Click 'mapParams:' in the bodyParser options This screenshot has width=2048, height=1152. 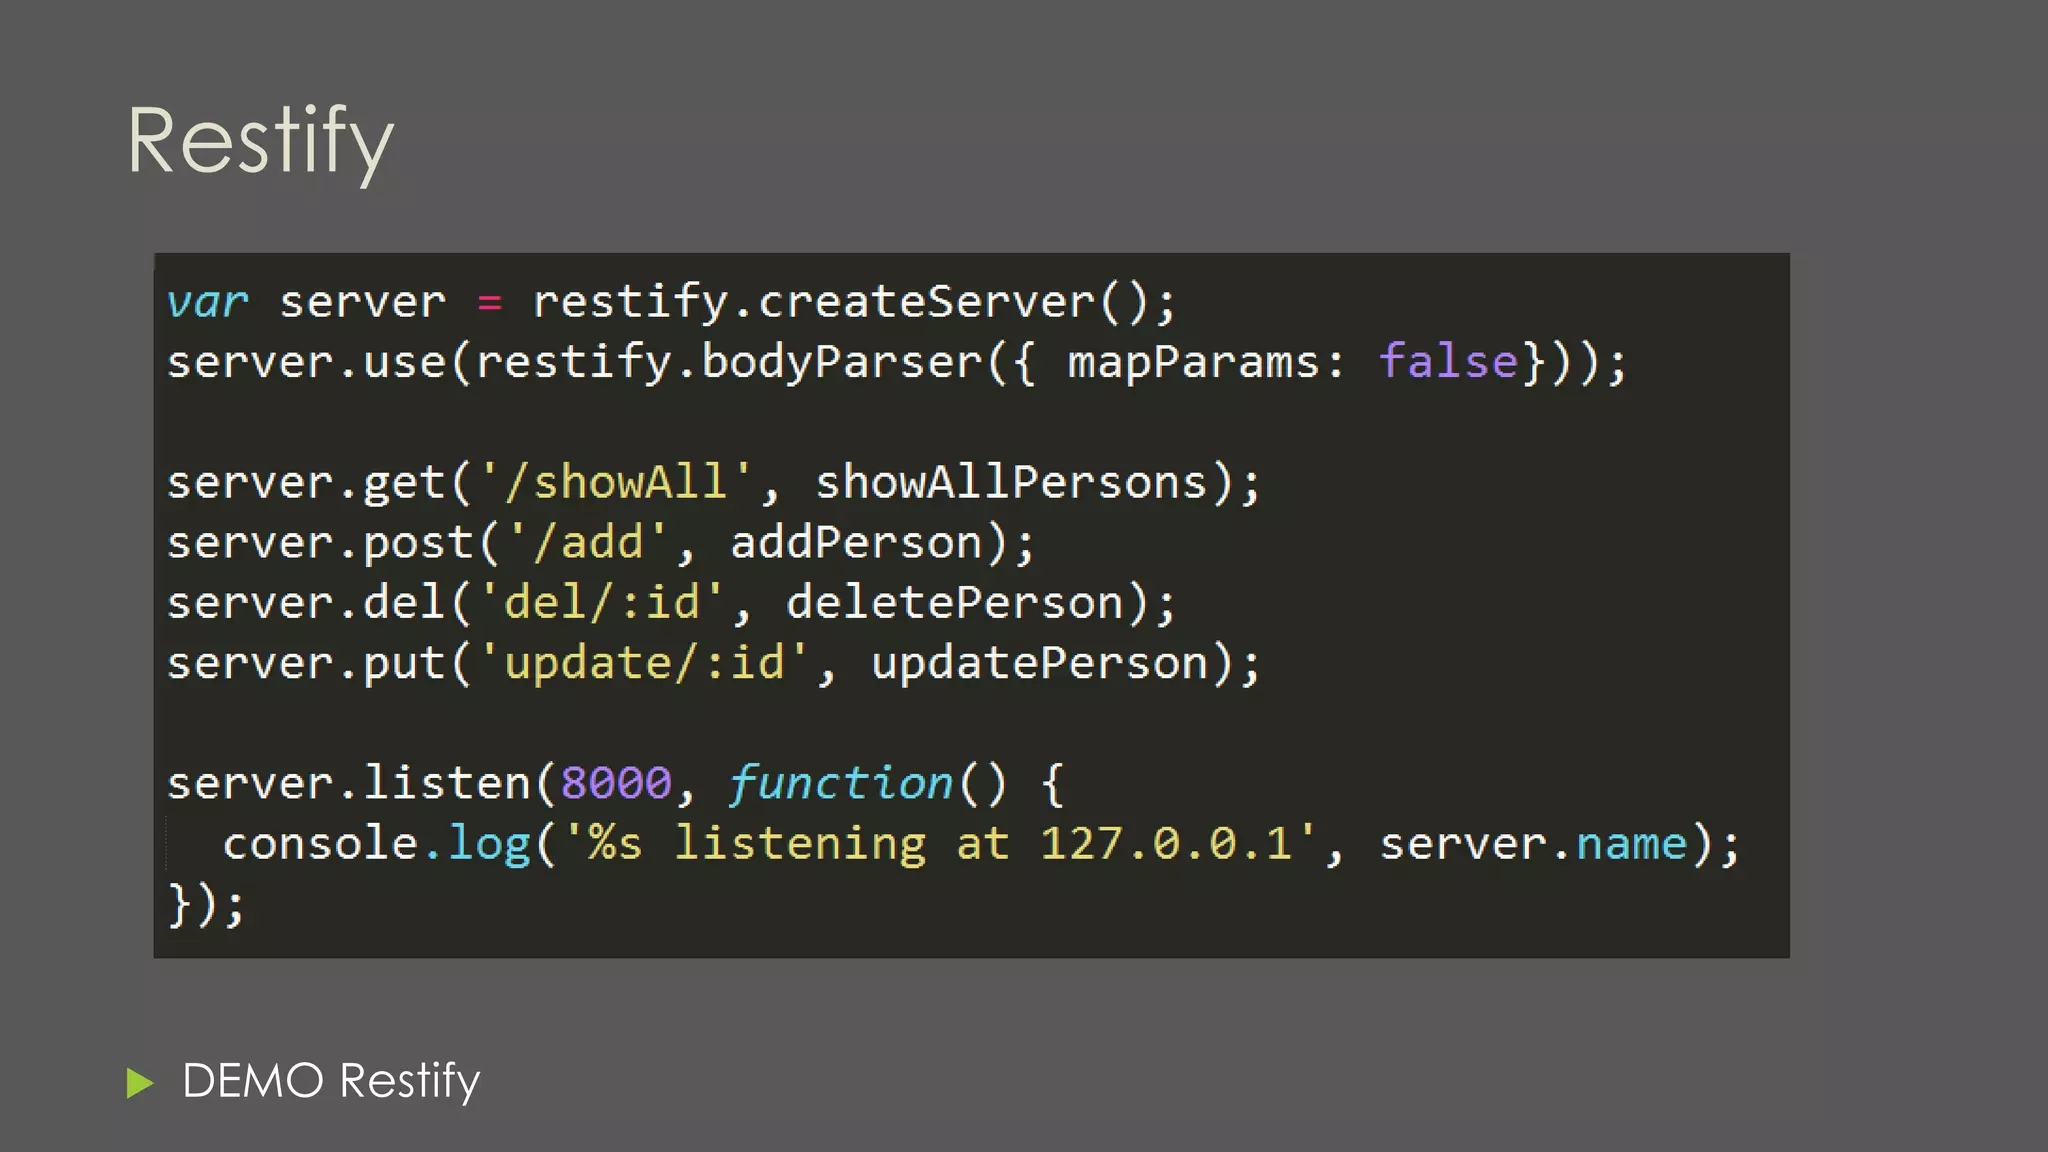[x=1207, y=363]
